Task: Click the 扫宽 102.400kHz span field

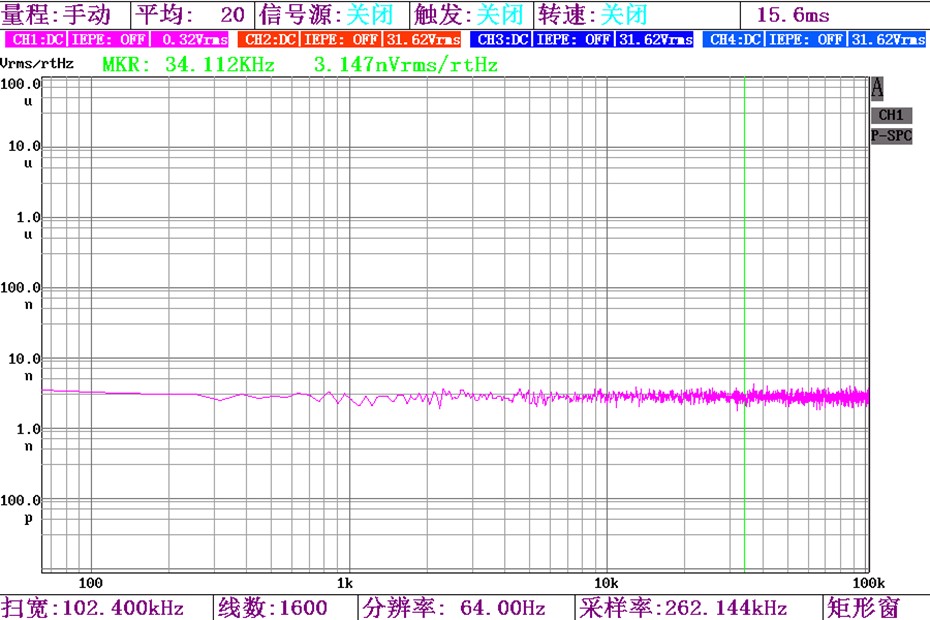Action: [x=106, y=607]
